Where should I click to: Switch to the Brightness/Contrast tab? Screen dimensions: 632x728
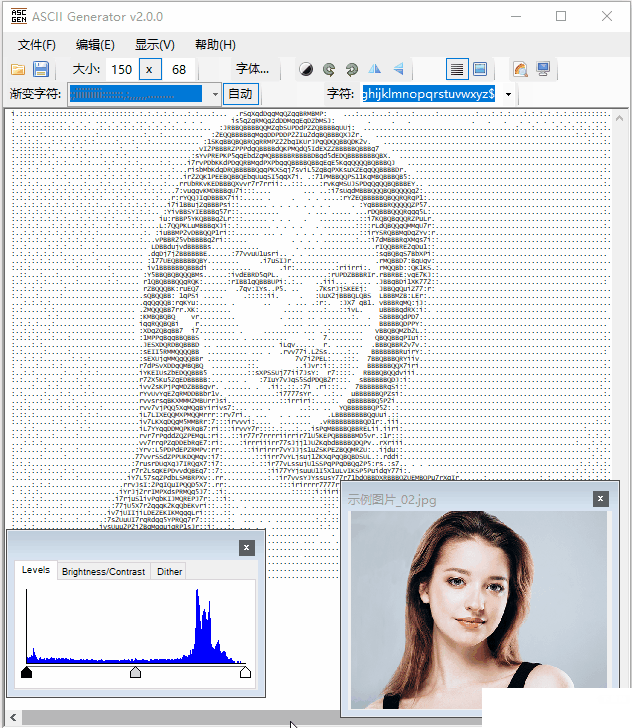(x=103, y=572)
